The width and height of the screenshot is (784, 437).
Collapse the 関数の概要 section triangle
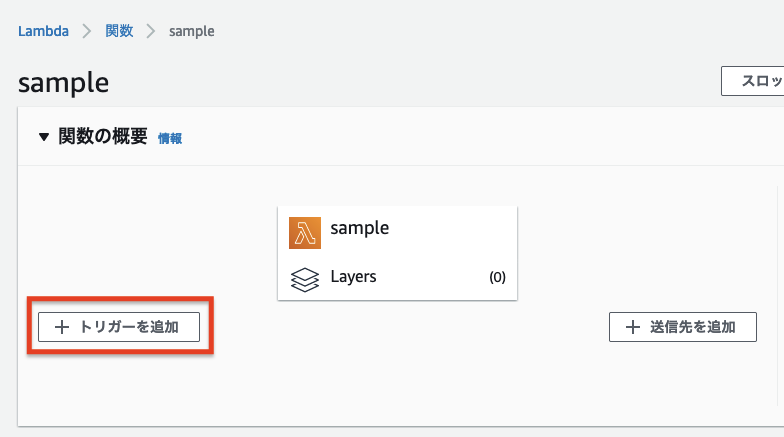[44, 137]
